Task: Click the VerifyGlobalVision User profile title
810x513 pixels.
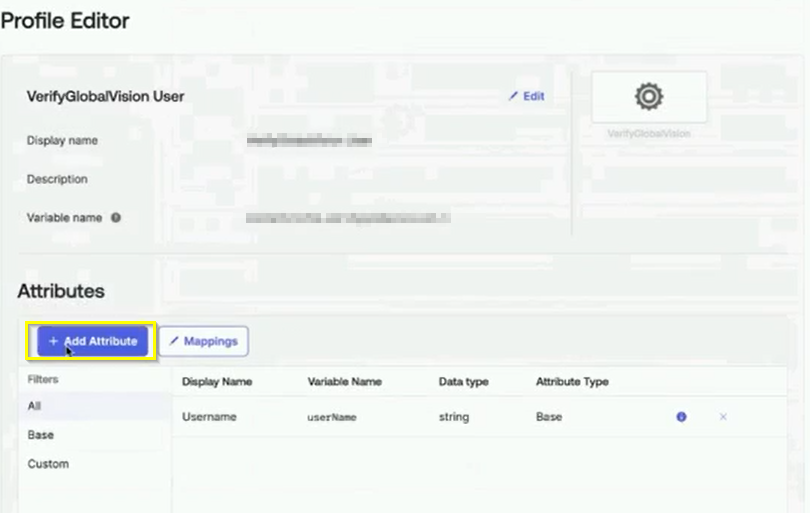Action: point(105,97)
